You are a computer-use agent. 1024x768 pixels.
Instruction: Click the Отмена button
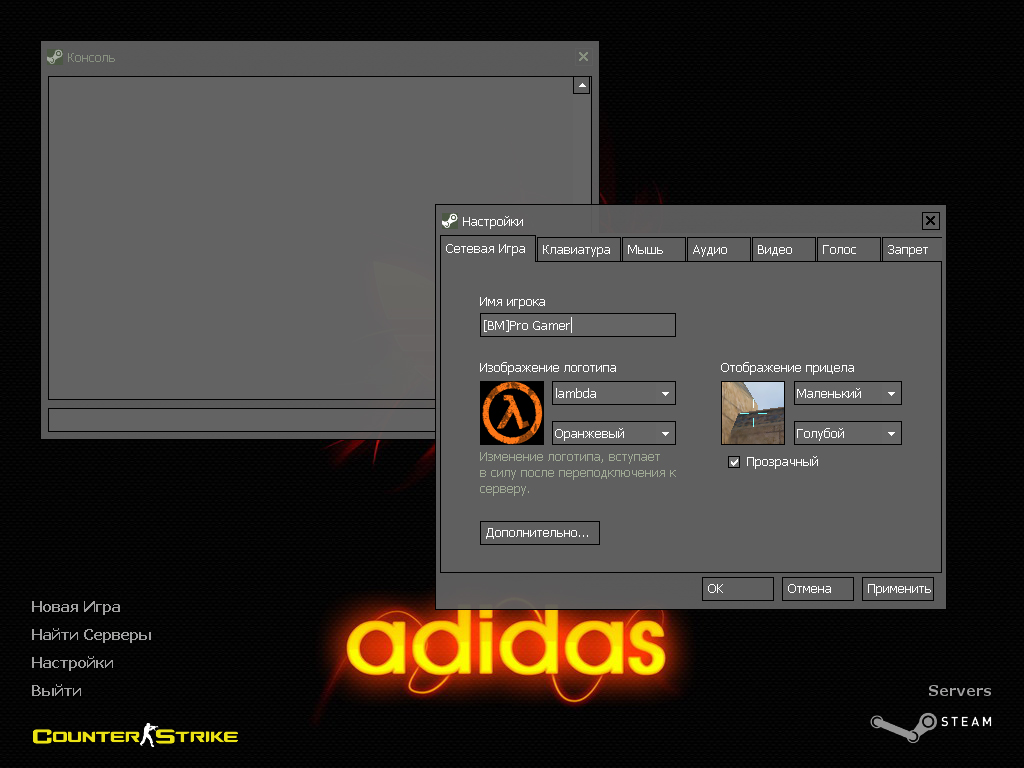817,588
